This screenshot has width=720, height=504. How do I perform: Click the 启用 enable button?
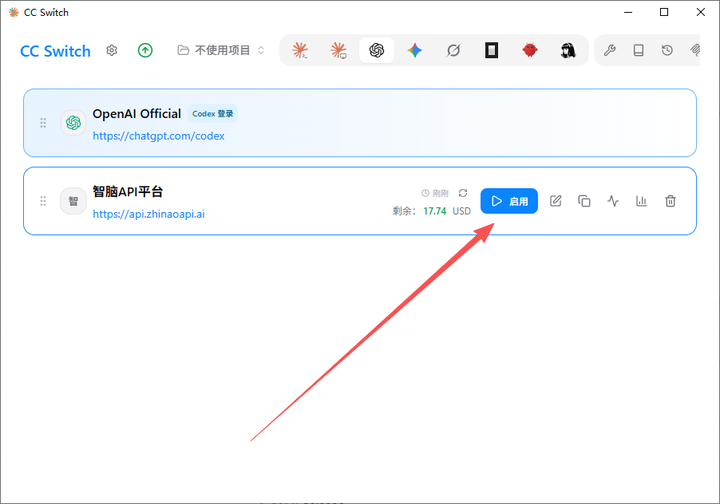coord(509,201)
